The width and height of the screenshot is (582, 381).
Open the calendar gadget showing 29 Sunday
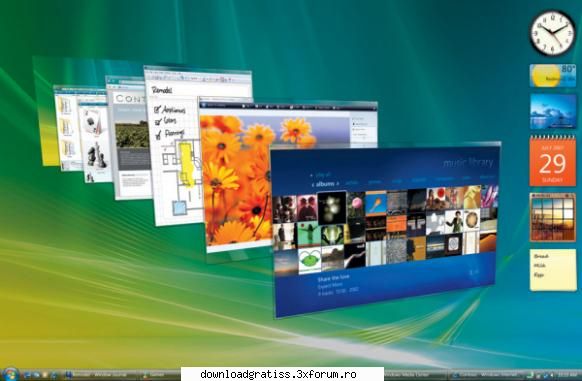(x=553, y=161)
